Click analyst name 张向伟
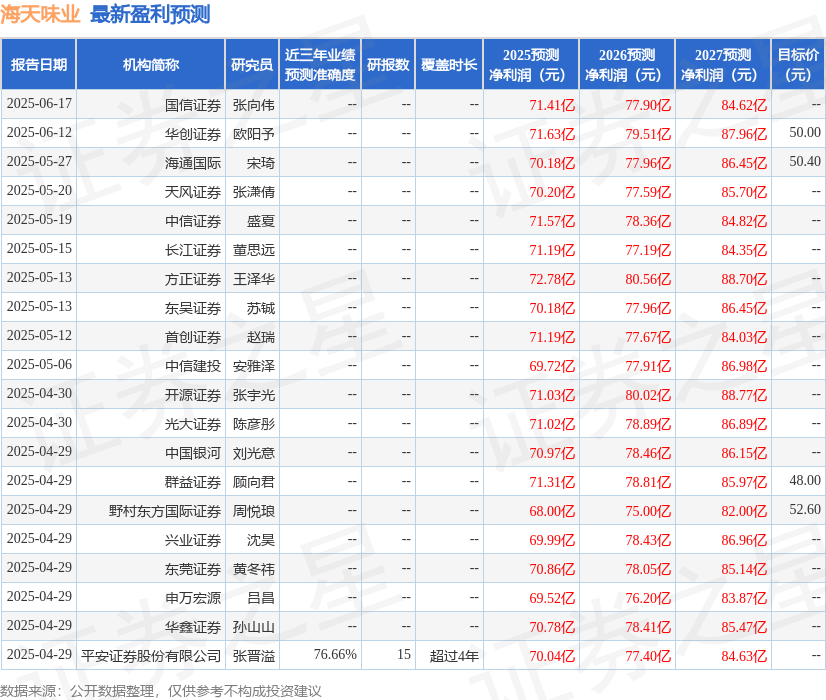 pyautogui.click(x=254, y=105)
